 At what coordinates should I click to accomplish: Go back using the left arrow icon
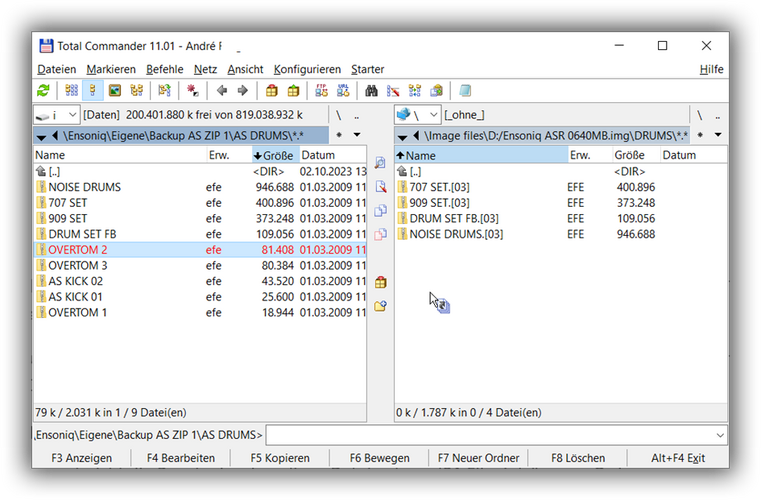click(x=222, y=91)
